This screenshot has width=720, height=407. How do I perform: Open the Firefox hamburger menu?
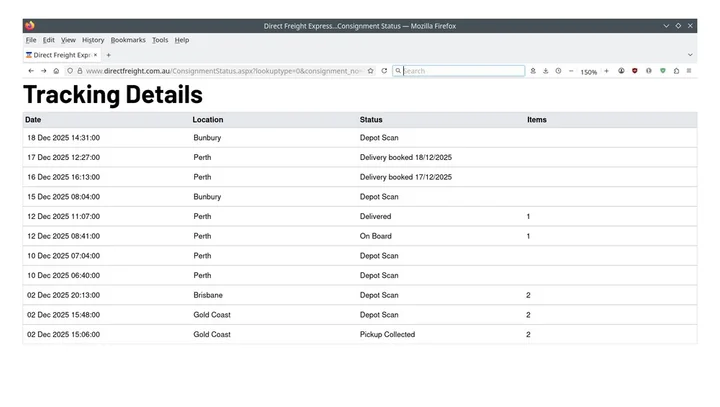click(x=689, y=71)
